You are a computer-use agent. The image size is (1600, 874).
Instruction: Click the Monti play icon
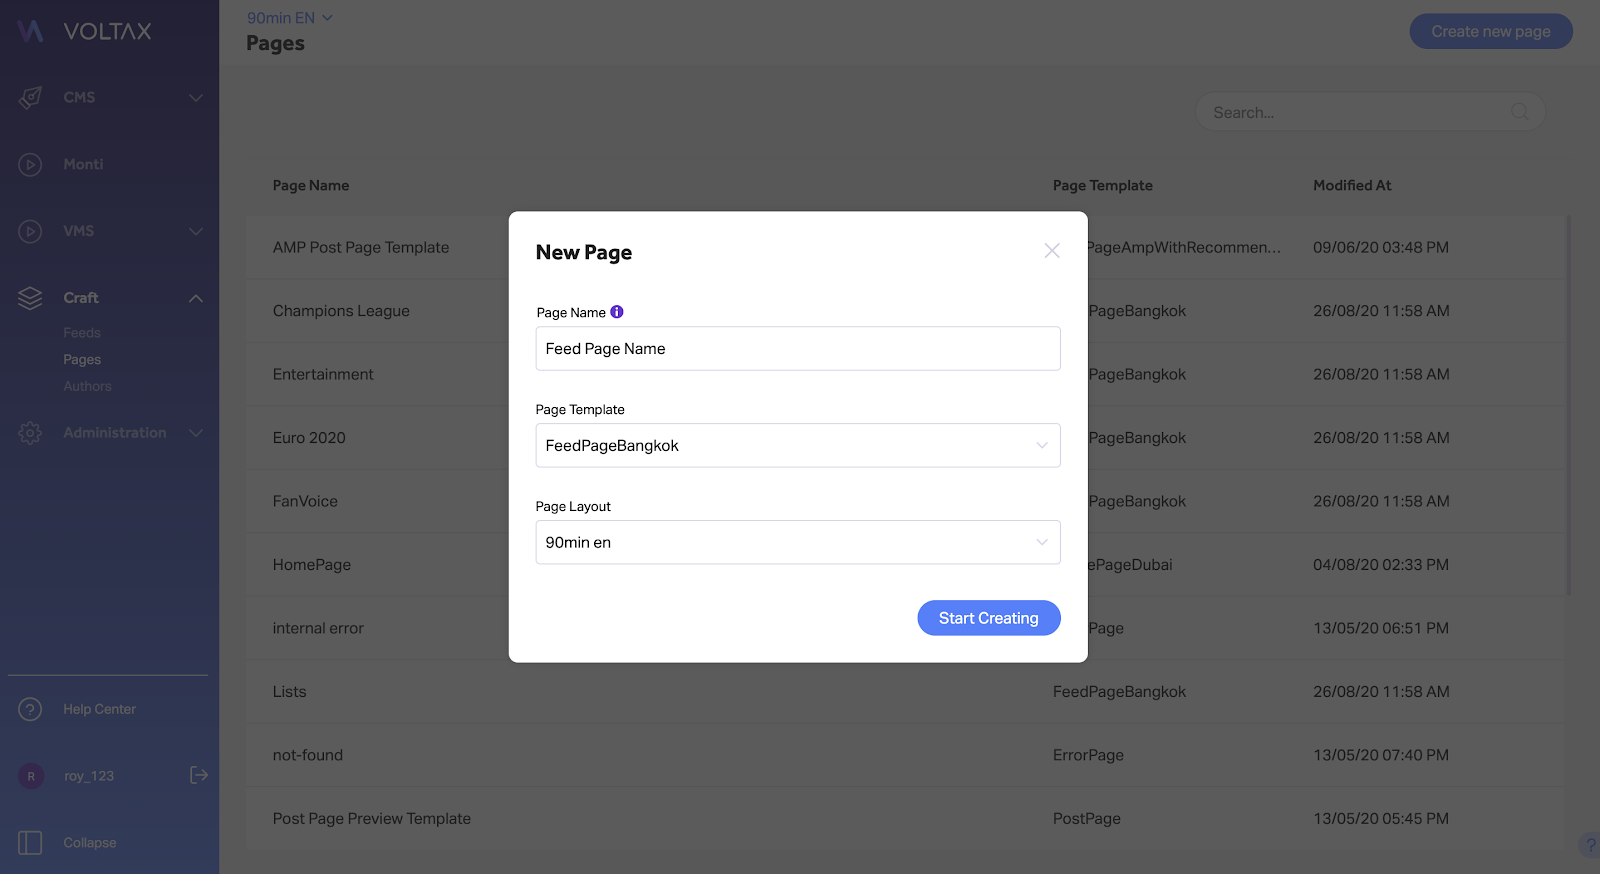point(30,164)
